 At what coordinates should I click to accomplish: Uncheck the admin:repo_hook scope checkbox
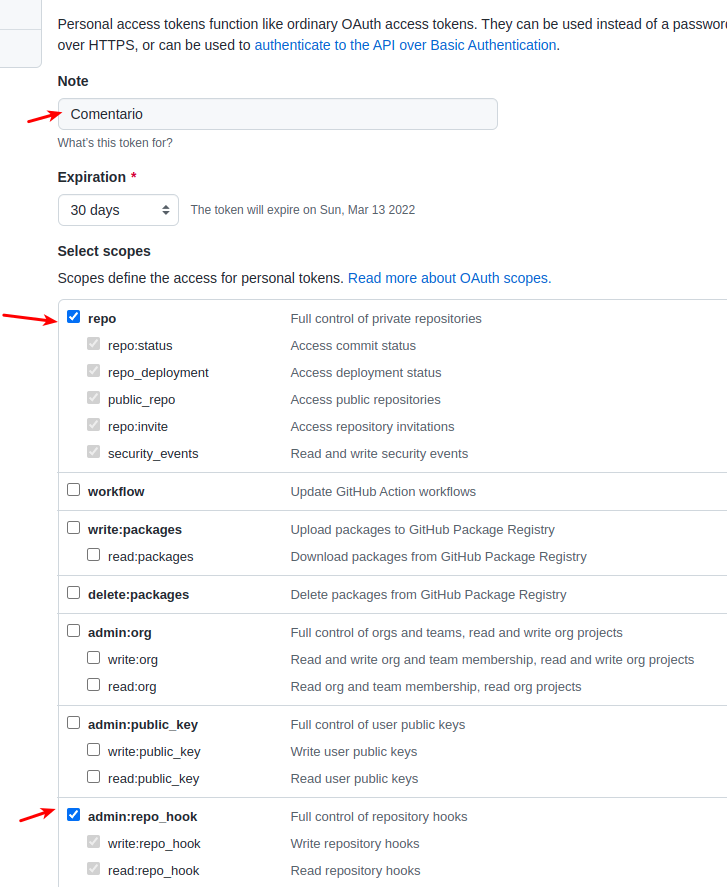[74, 815]
